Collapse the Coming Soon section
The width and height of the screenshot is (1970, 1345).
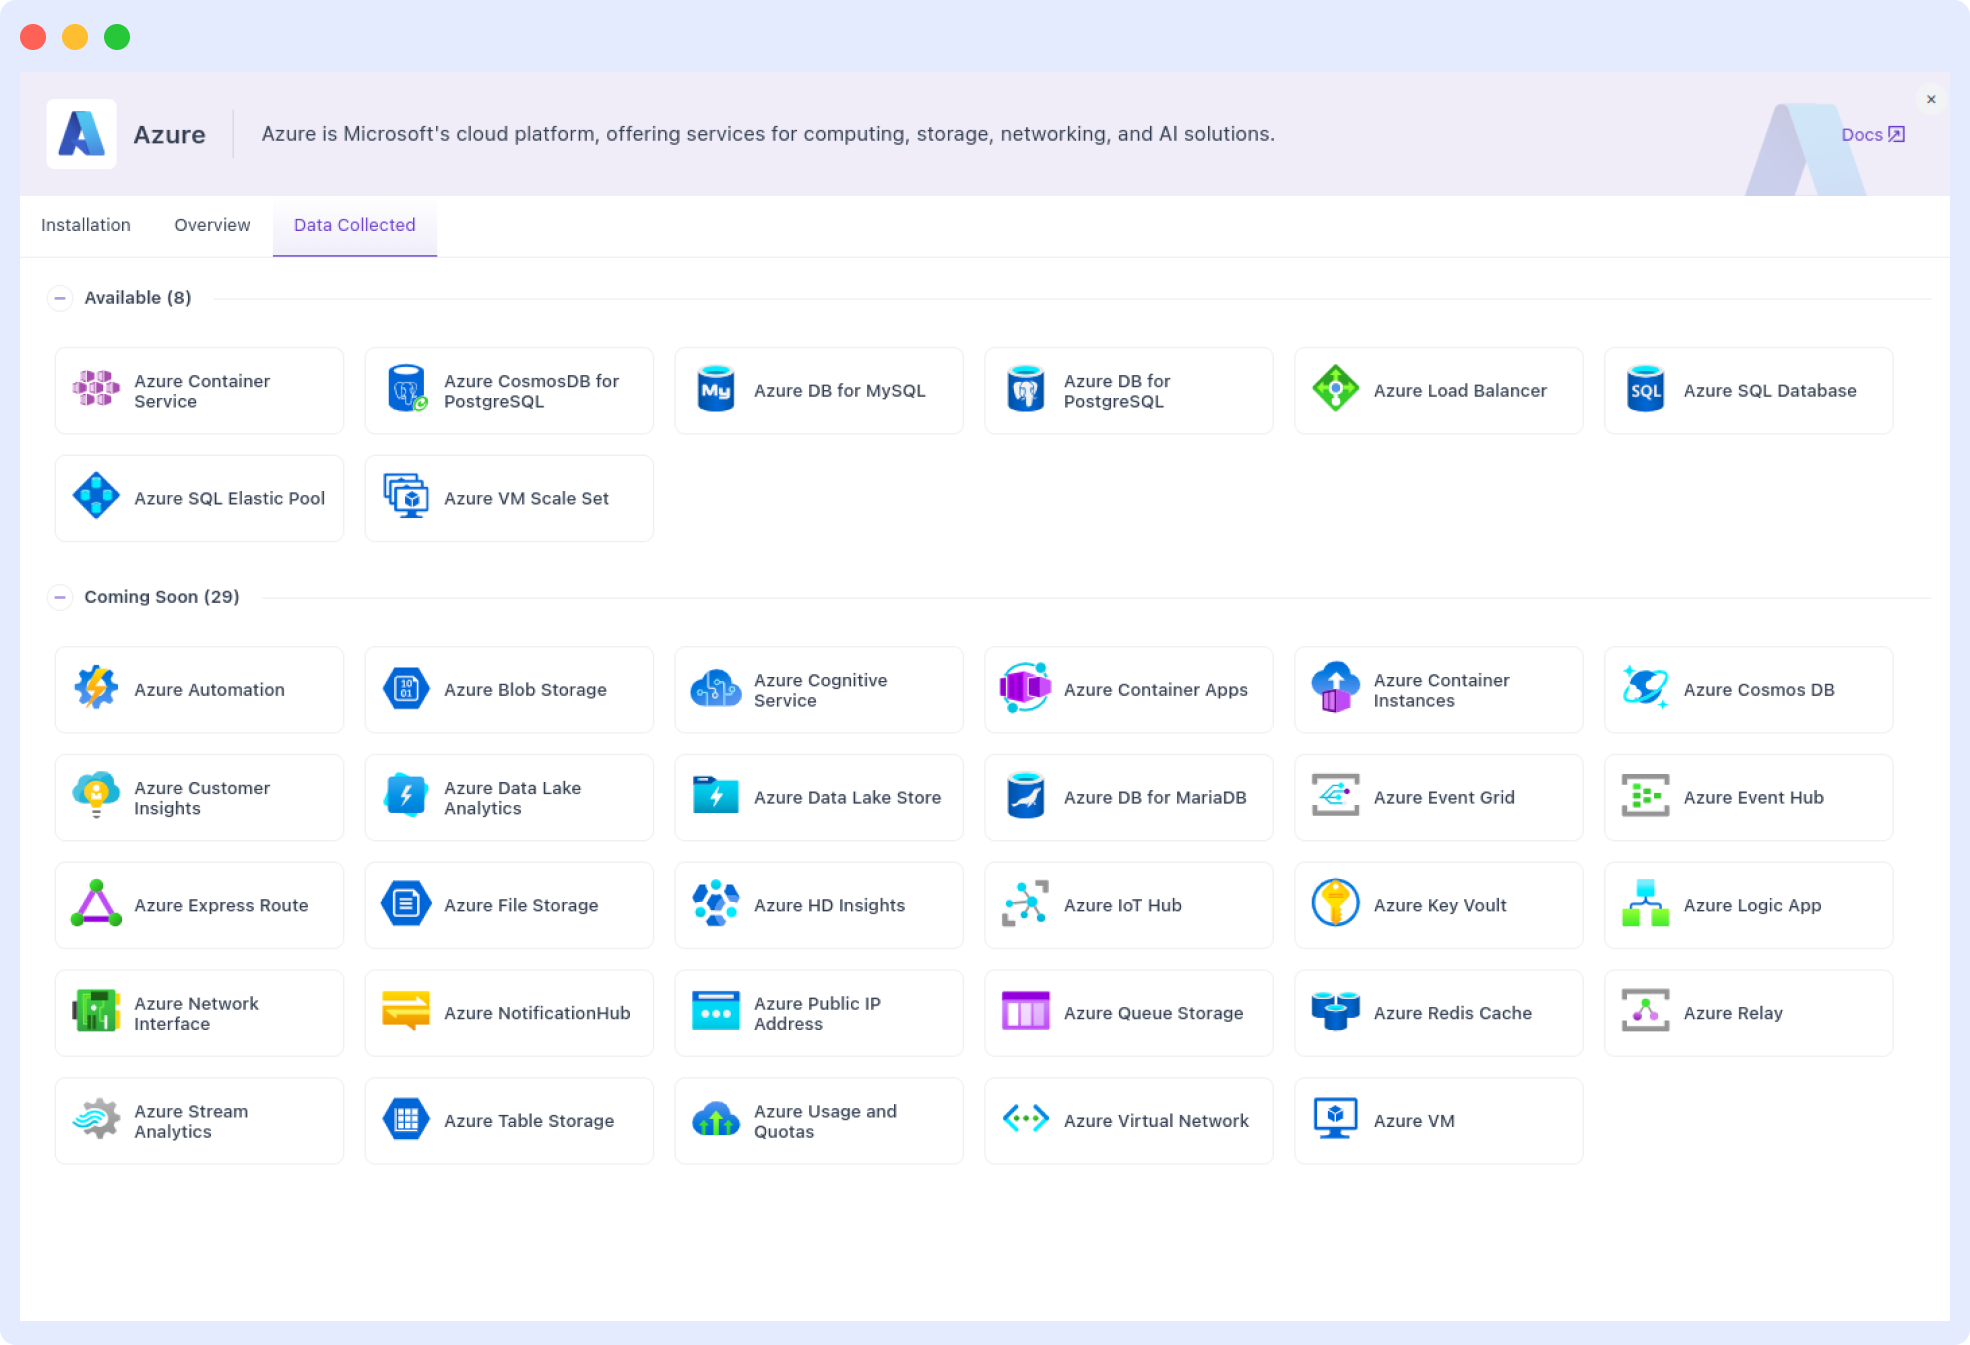[x=60, y=597]
